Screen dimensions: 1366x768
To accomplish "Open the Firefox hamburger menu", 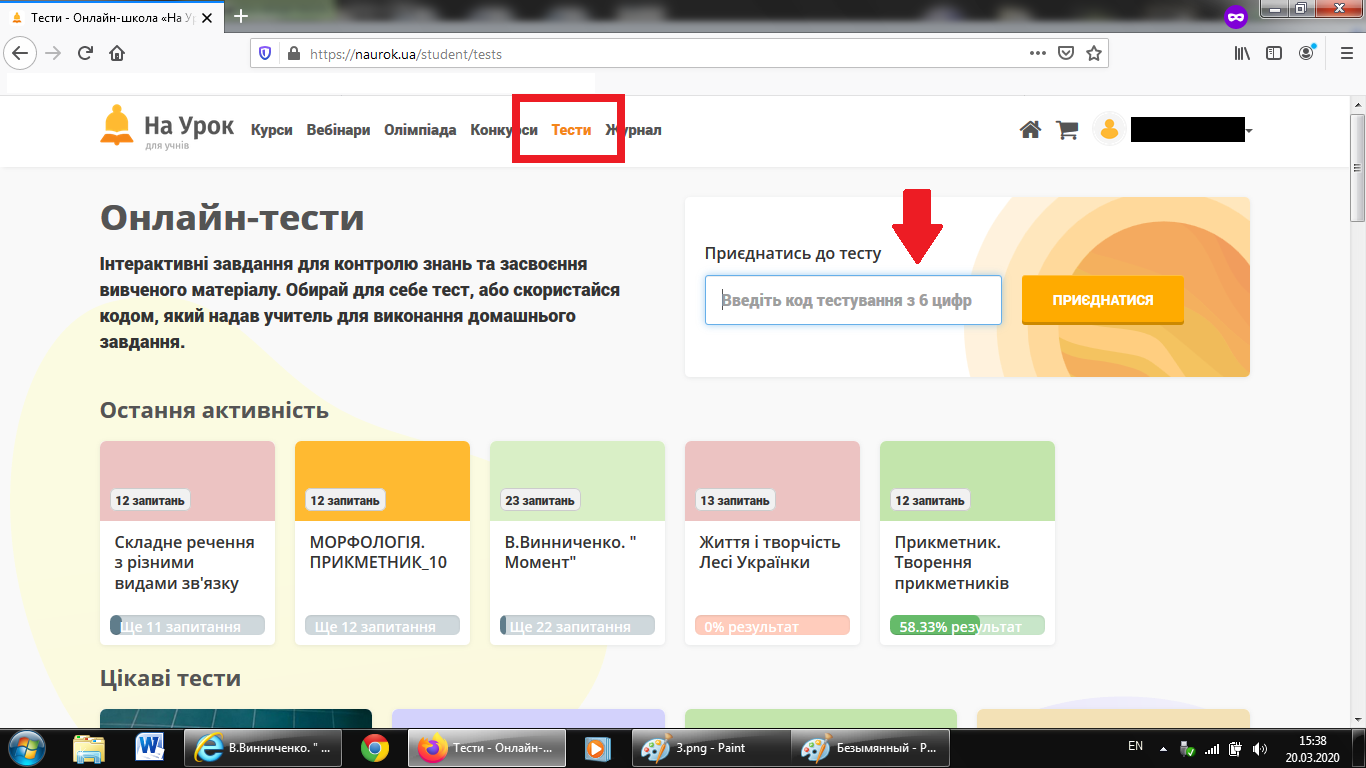I will (1345, 53).
